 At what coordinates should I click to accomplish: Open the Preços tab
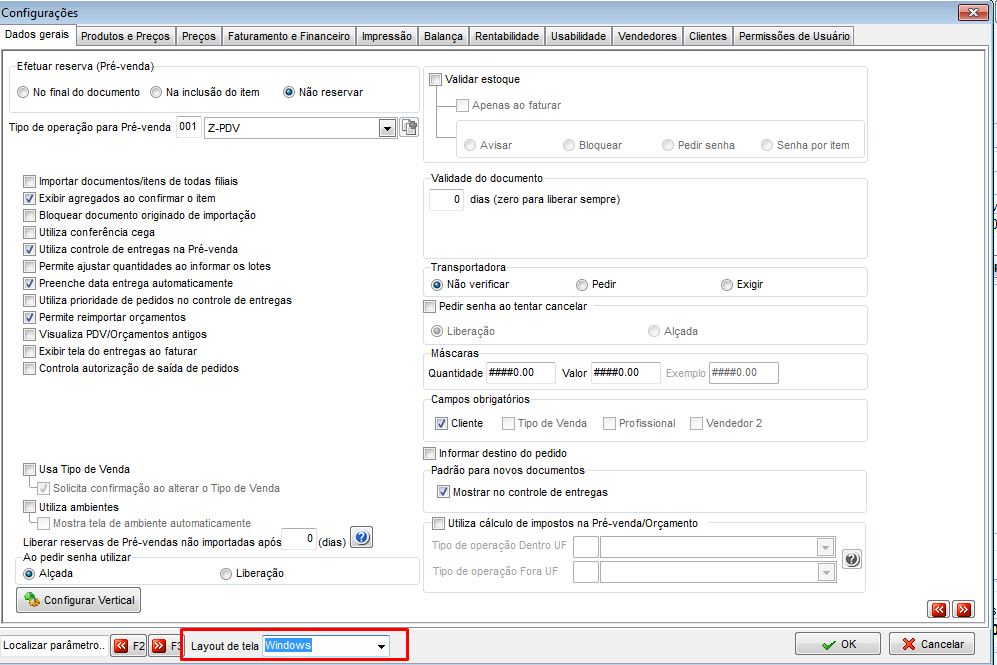(198, 36)
